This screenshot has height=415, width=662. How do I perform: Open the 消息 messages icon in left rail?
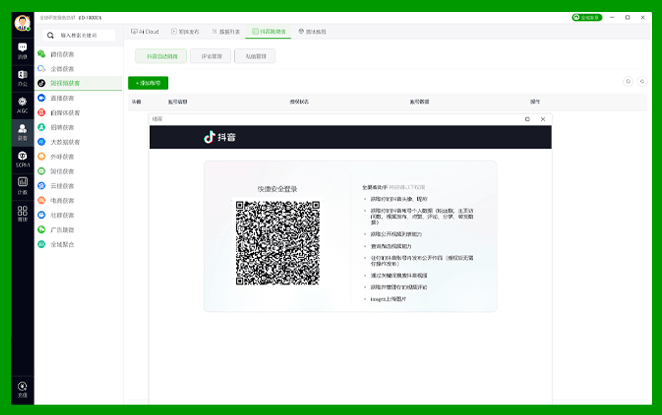[x=22, y=51]
